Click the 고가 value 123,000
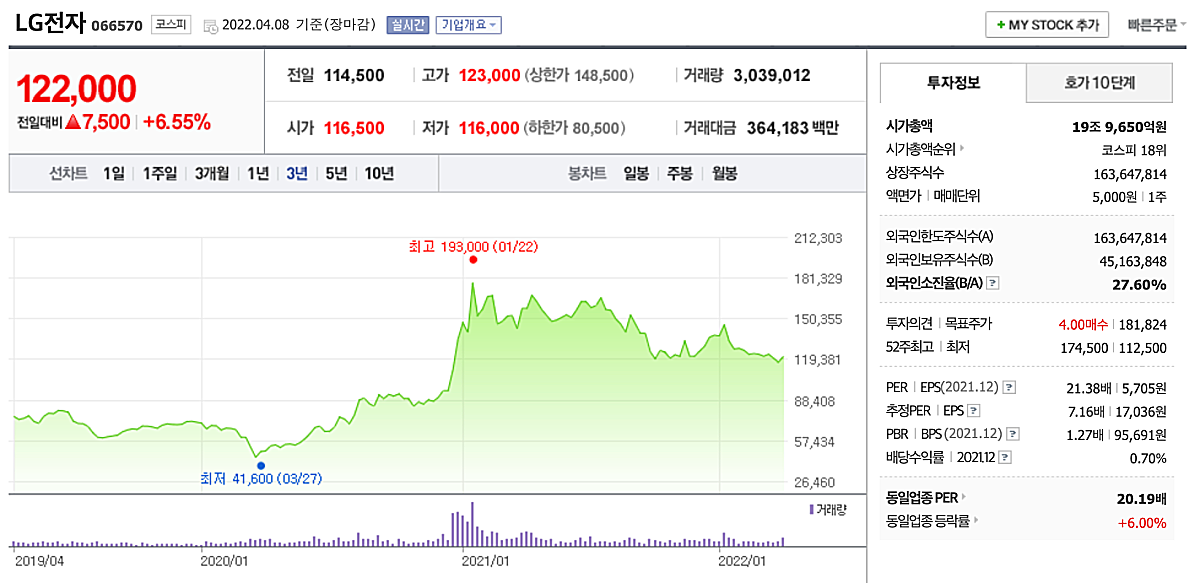 (490, 75)
